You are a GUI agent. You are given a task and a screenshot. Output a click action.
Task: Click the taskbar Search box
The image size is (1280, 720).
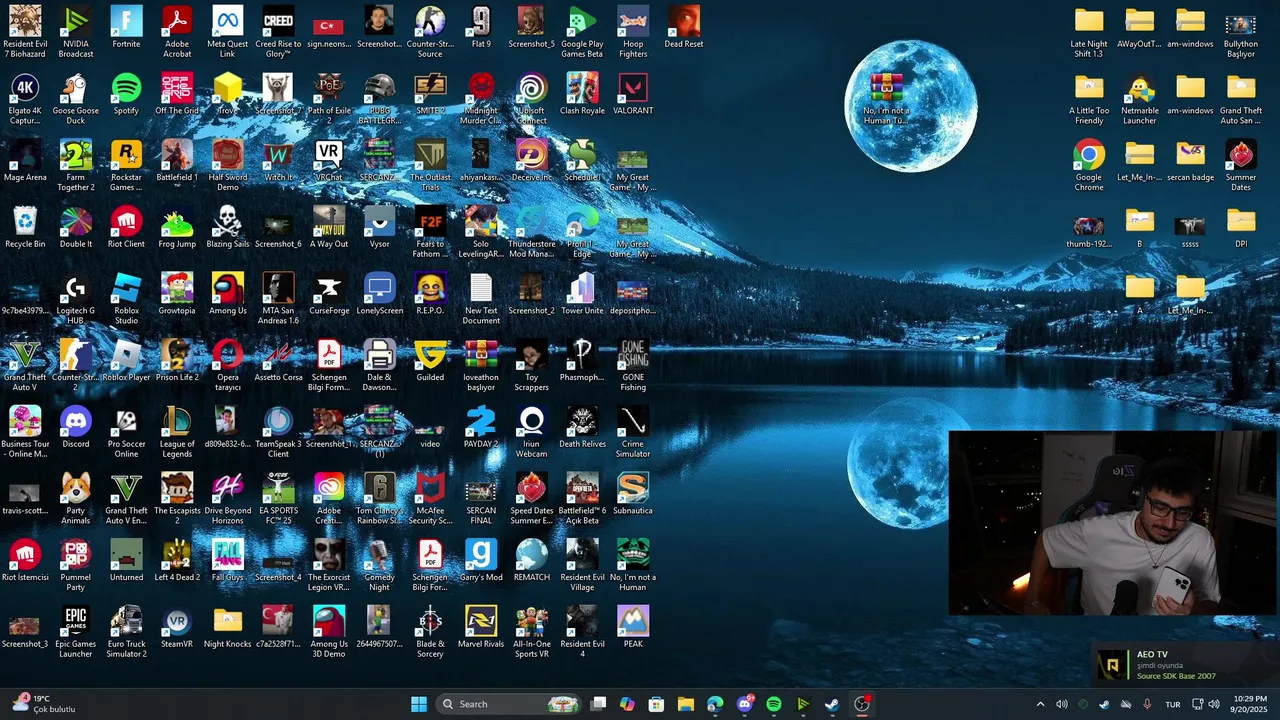pos(509,704)
